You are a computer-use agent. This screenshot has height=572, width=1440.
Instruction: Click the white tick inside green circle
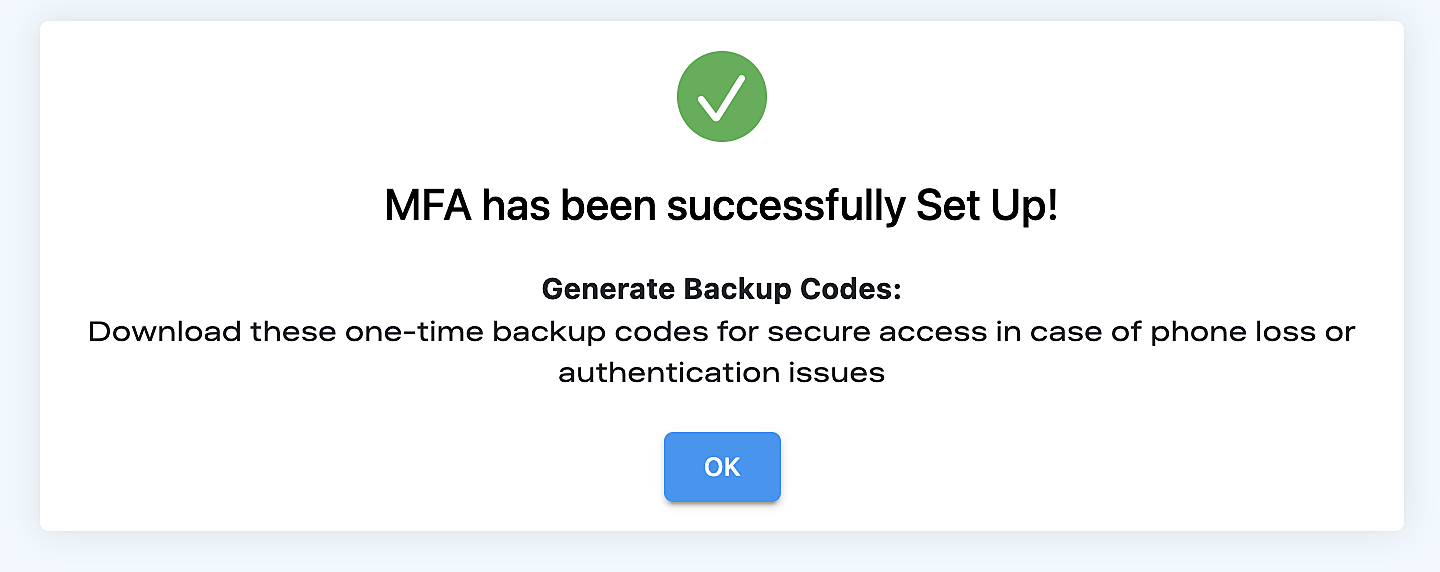722,97
